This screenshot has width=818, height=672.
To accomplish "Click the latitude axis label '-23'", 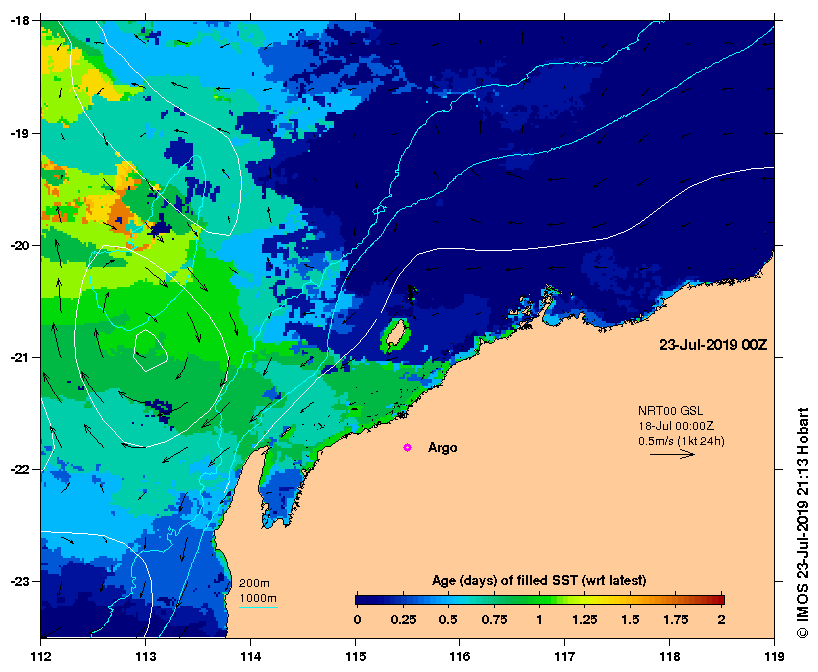I will 18,581.
